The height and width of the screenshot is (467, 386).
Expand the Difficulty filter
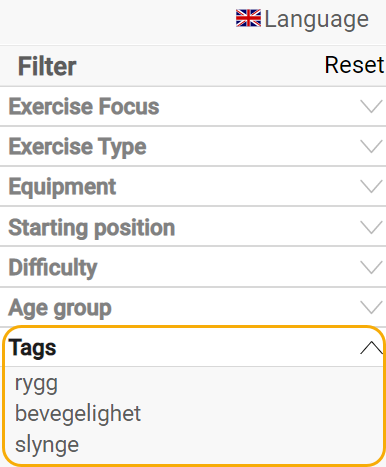tap(193, 267)
